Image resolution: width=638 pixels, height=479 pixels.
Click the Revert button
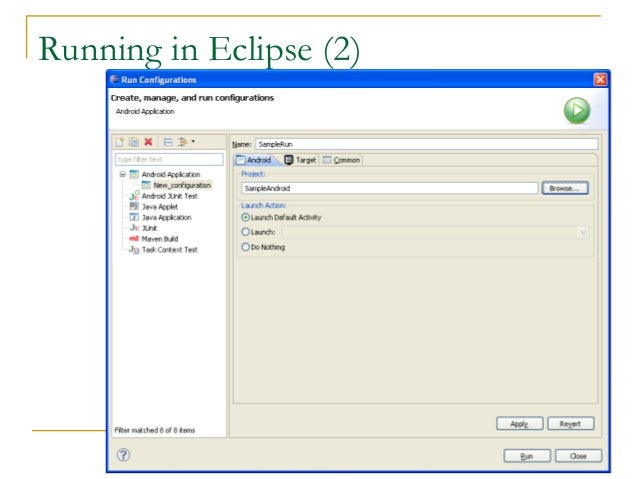(x=570, y=424)
